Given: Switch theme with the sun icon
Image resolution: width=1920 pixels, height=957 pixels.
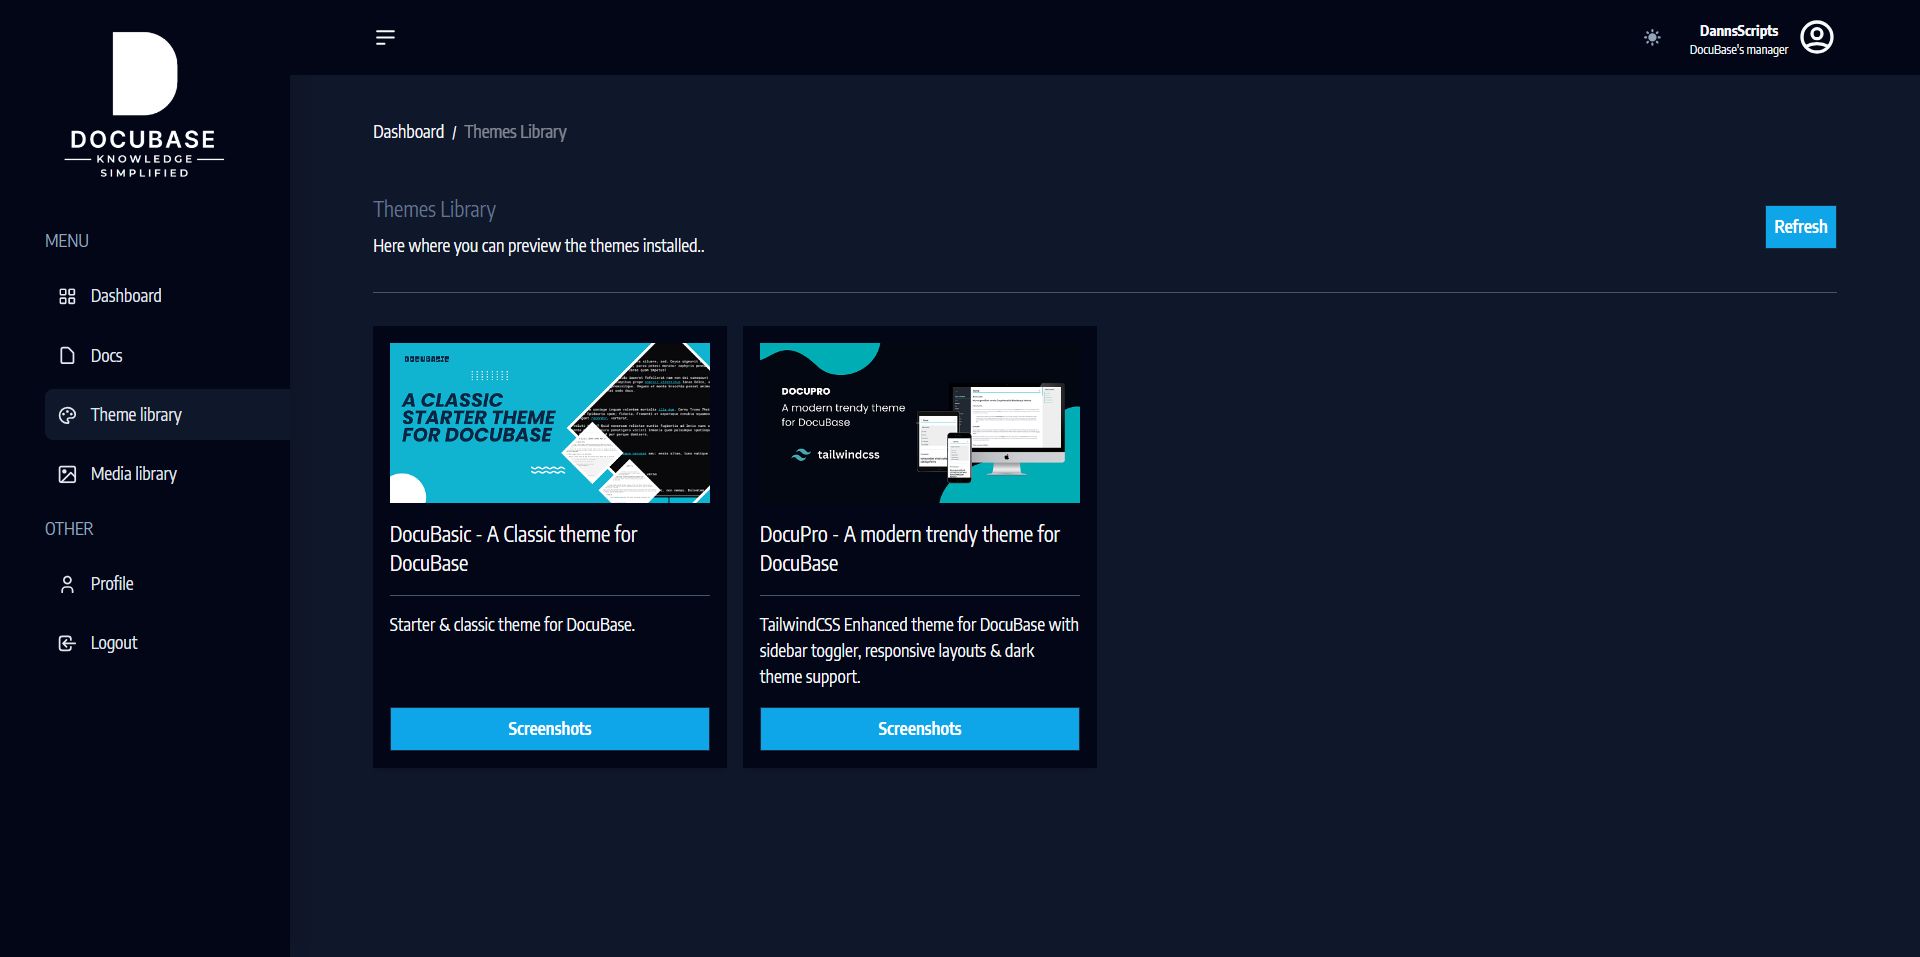Looking at the screenshot, I should (1652, 38).
